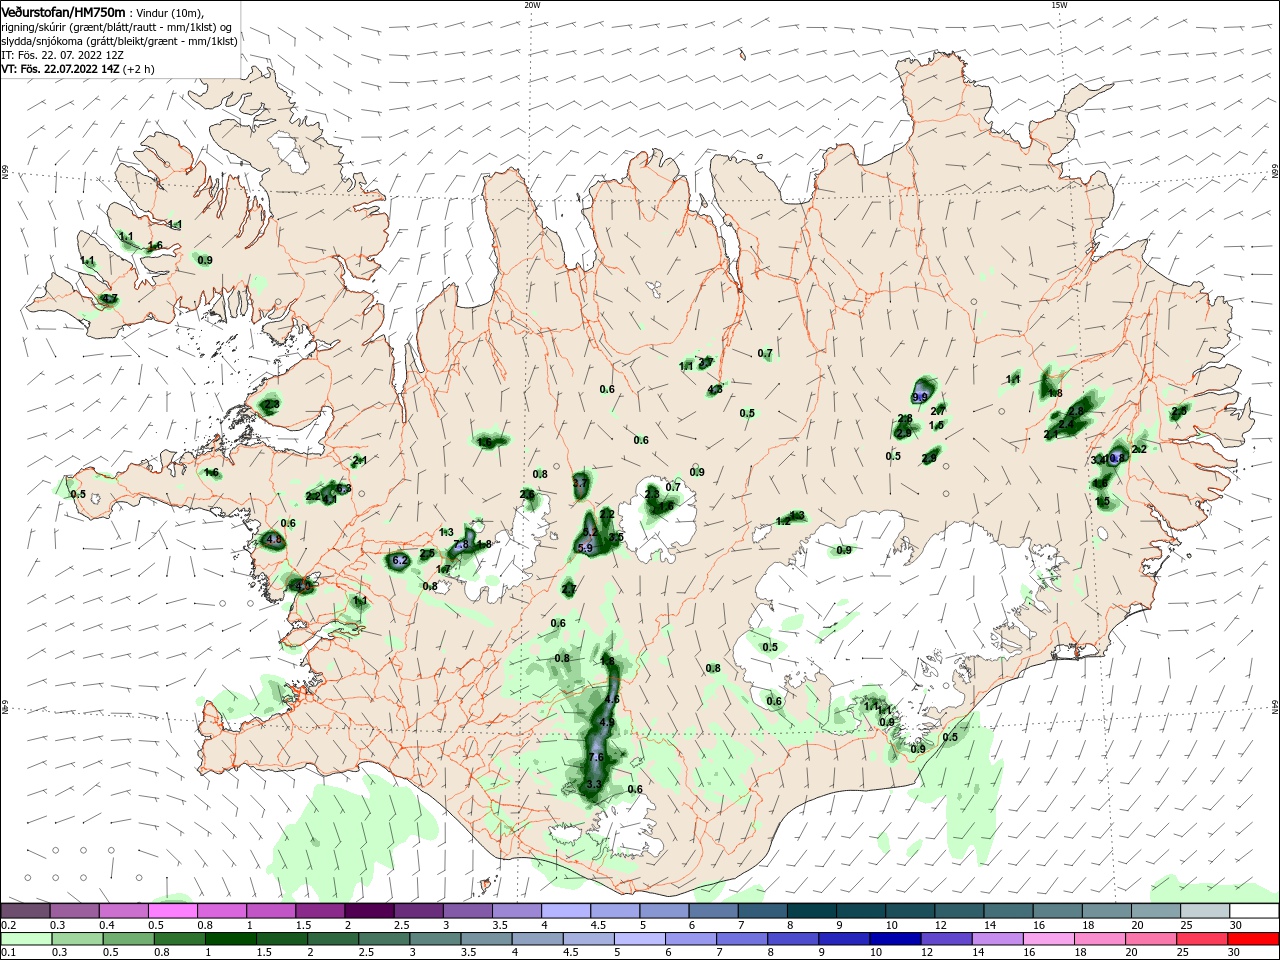Click the 5.9 precipitation value in central Iceland
This screenshot has height=960, width=1280.
click(586, 548)
